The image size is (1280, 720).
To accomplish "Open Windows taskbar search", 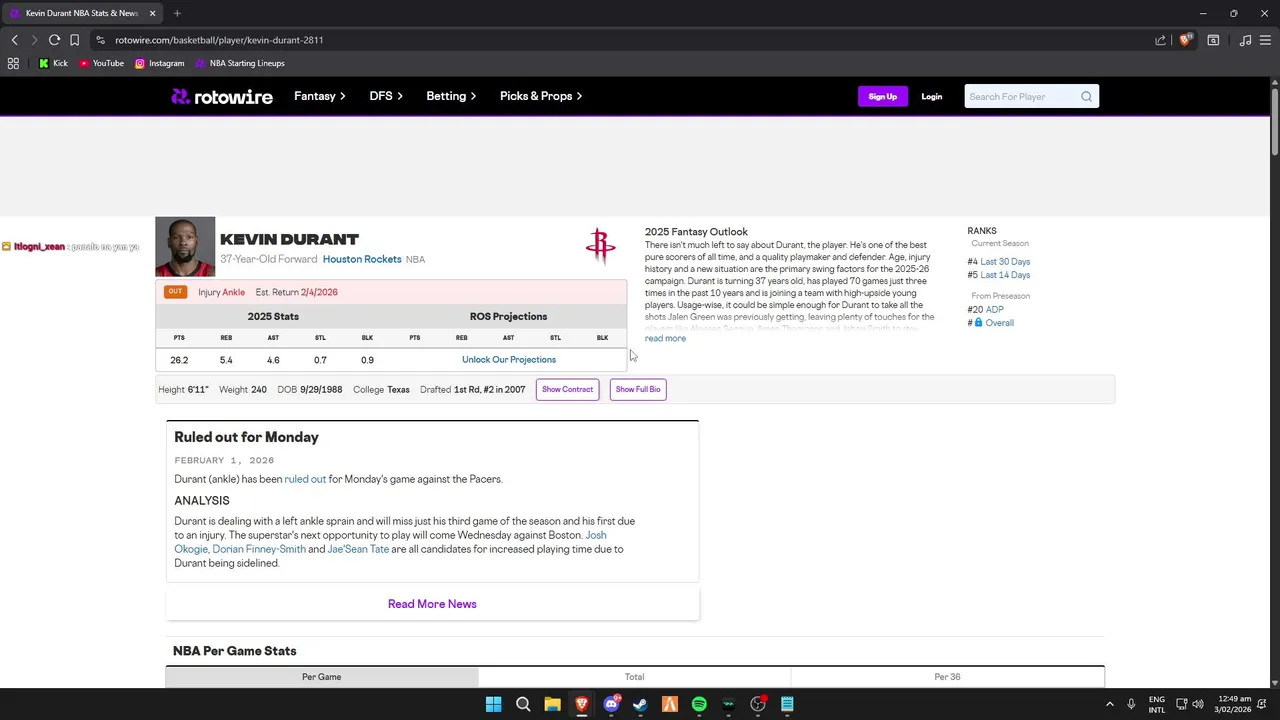I will coord(523,704).
